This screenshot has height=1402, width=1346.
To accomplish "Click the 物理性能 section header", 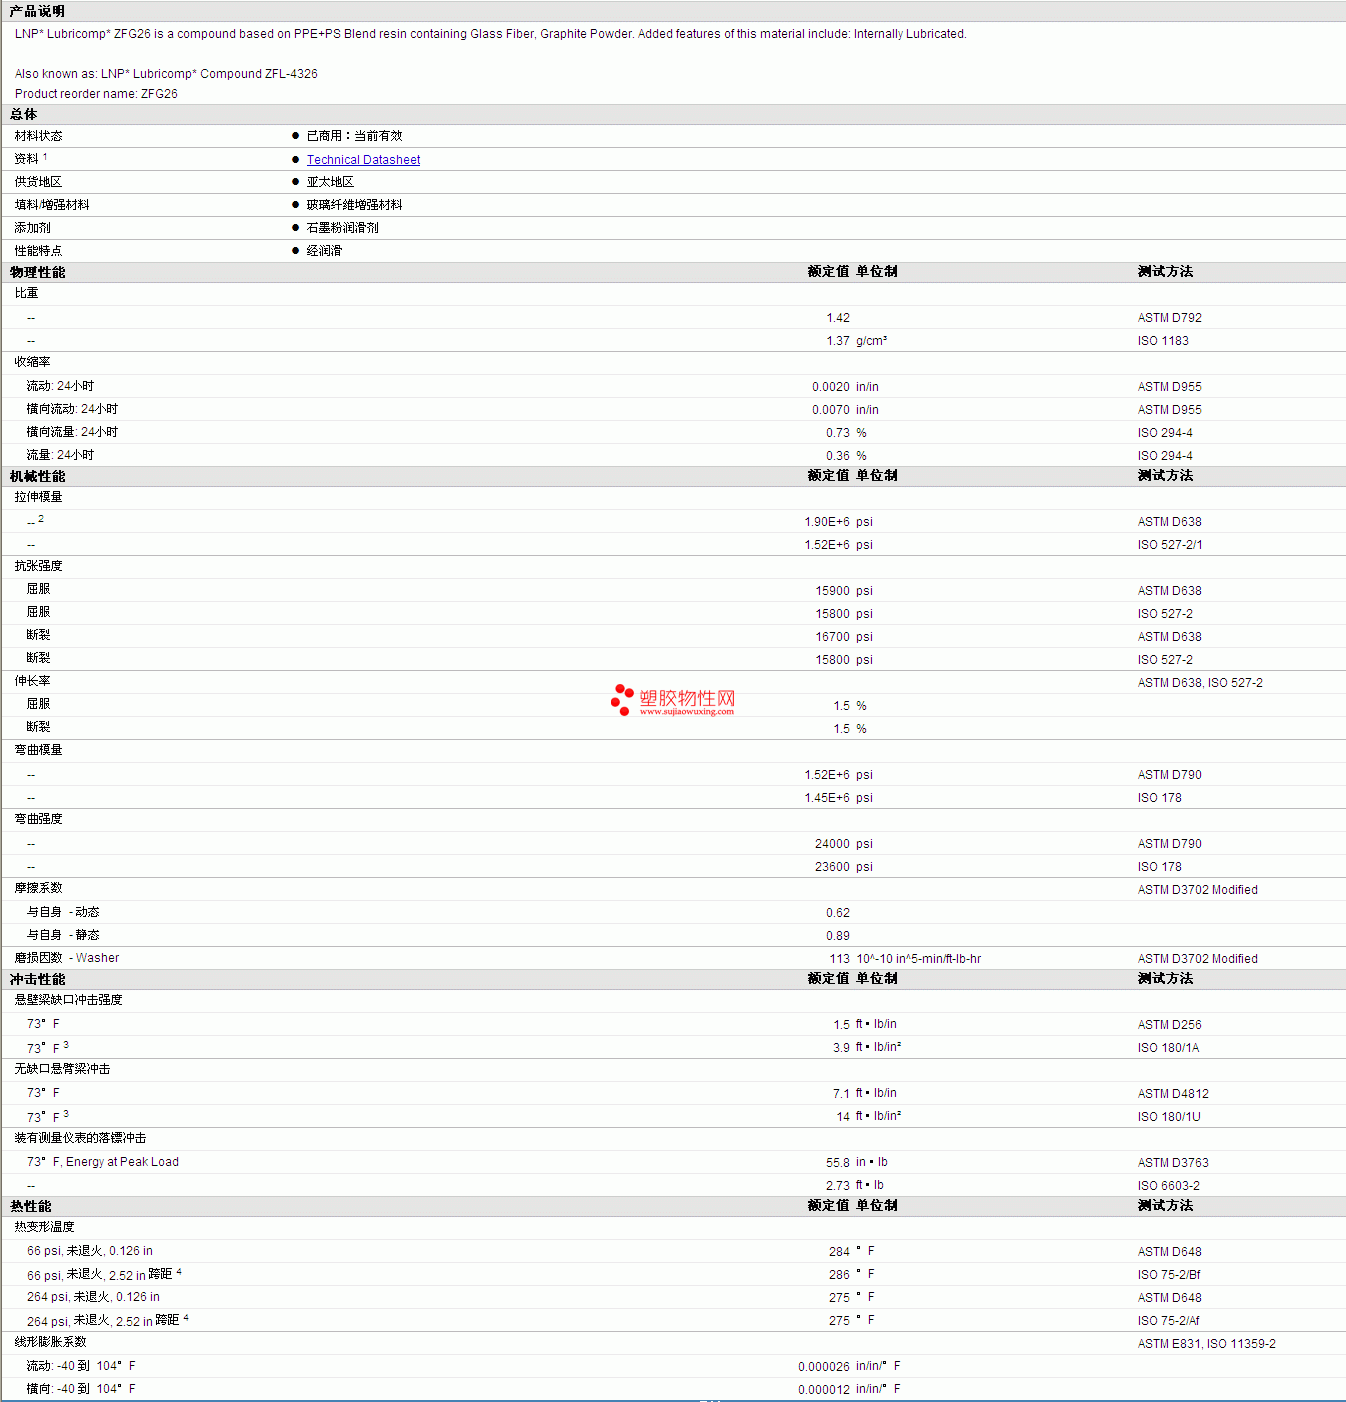I will (x=38, y=272).
